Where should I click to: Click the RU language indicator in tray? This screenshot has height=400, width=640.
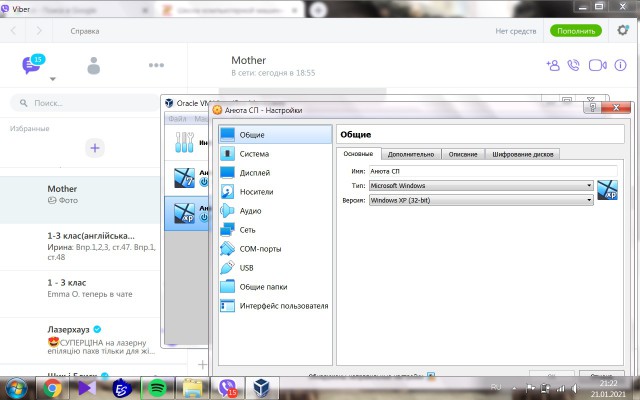coord(496,387)
